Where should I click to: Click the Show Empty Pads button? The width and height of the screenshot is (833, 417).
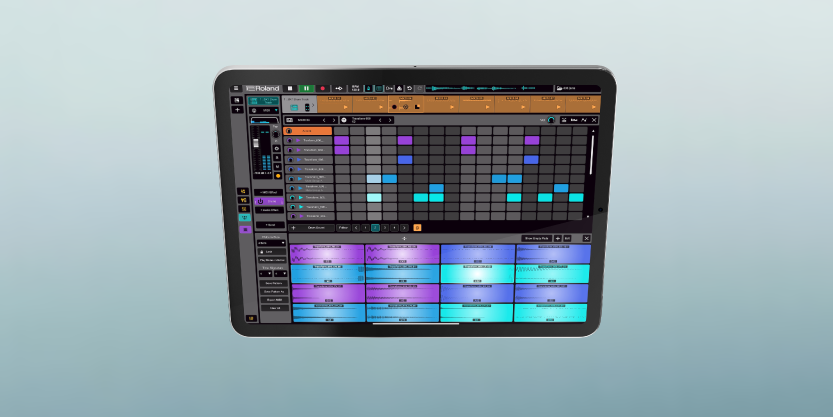click(537, 239)
